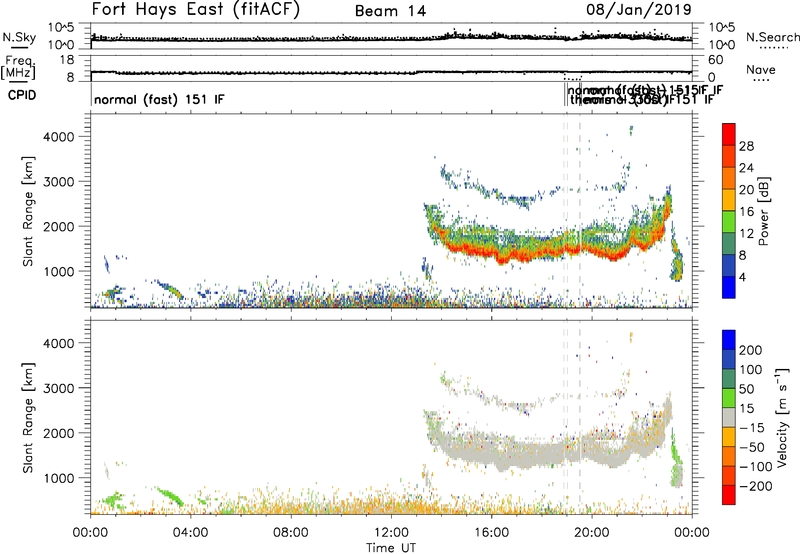The height and width of the screenshot is (554, 800).
Task: Click the "20:00" time tick label
Action: point(591,533)
